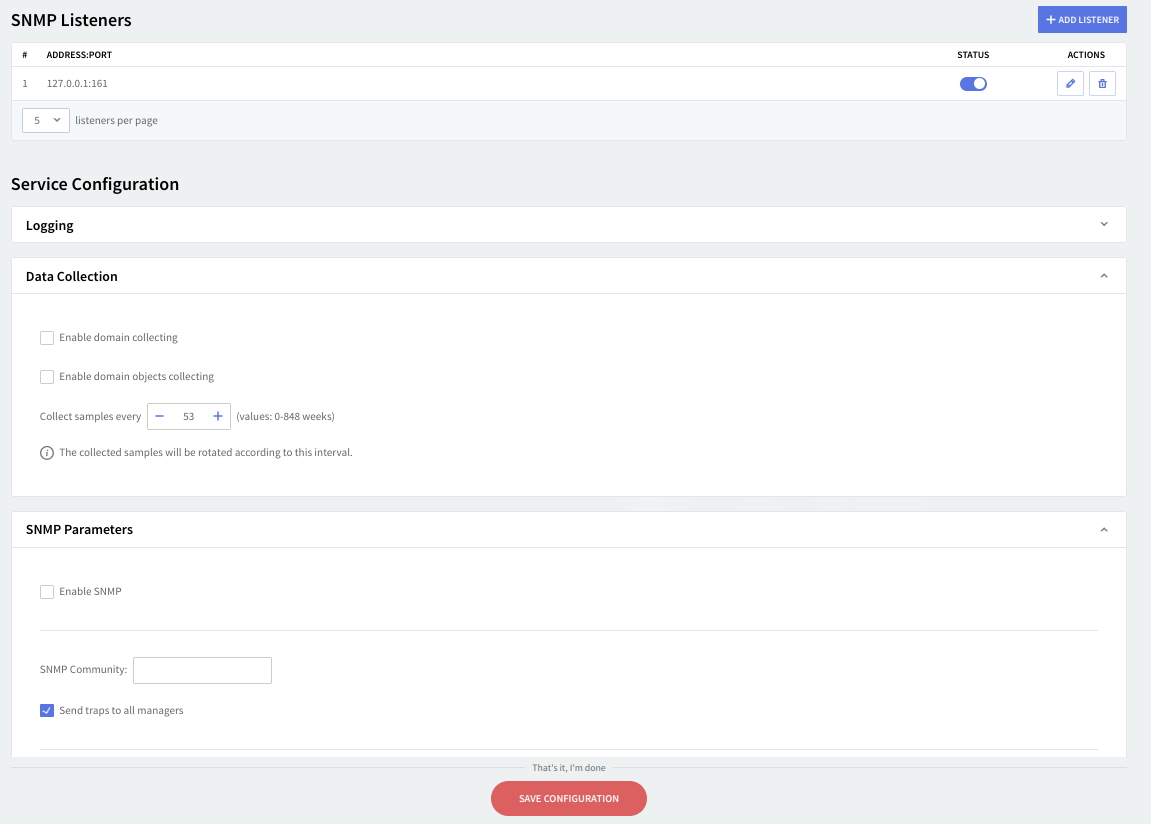Collapse the SNMP Parameters section chevron
Viewport: 1151px width, 824px height.
pos(1104,530)
